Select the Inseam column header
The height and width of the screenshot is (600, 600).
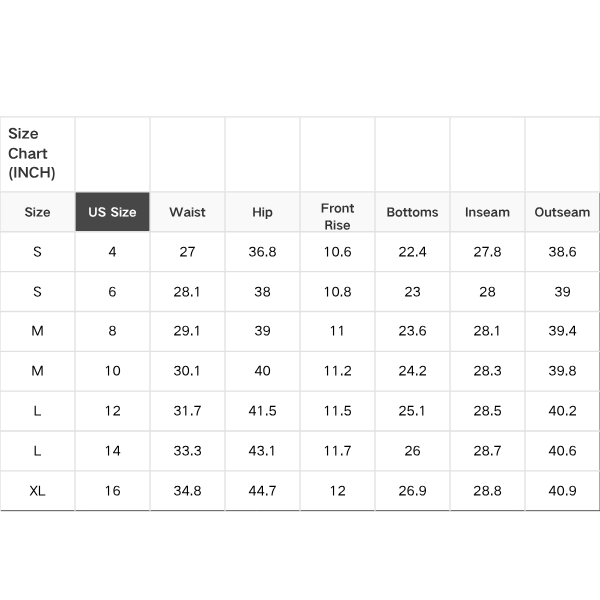(487, 212)
